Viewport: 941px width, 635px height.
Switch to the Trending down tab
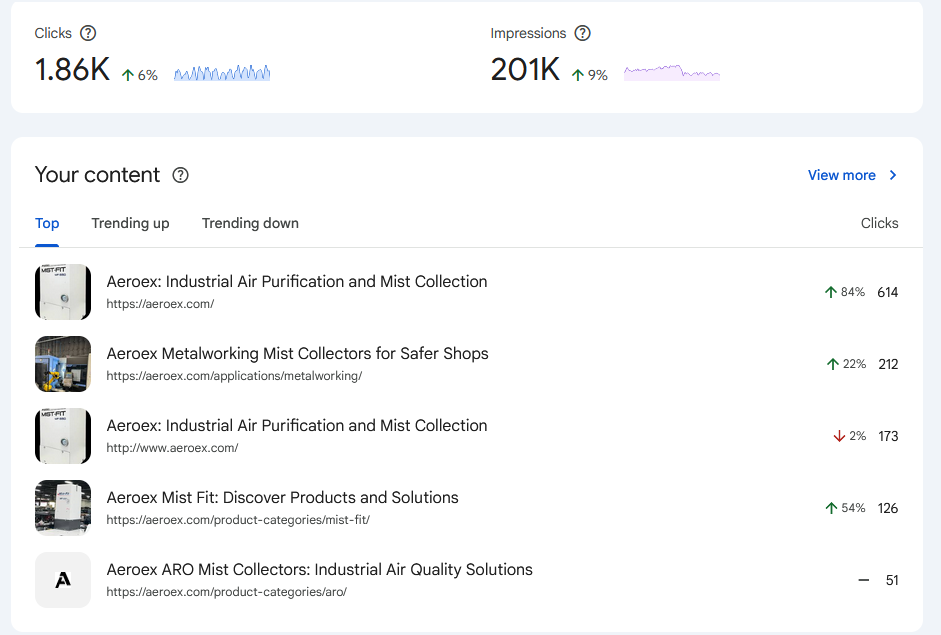pyautogui.click(x=250, y=223)
